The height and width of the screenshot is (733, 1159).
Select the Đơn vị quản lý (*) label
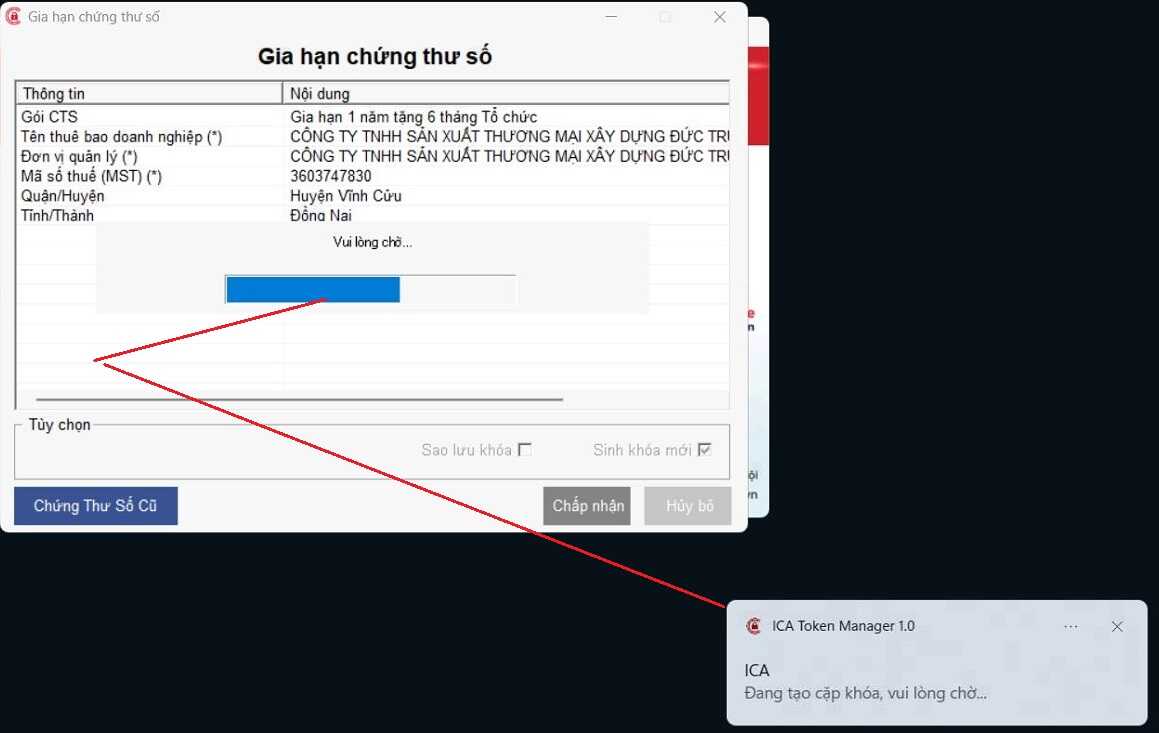click(79, 157)
